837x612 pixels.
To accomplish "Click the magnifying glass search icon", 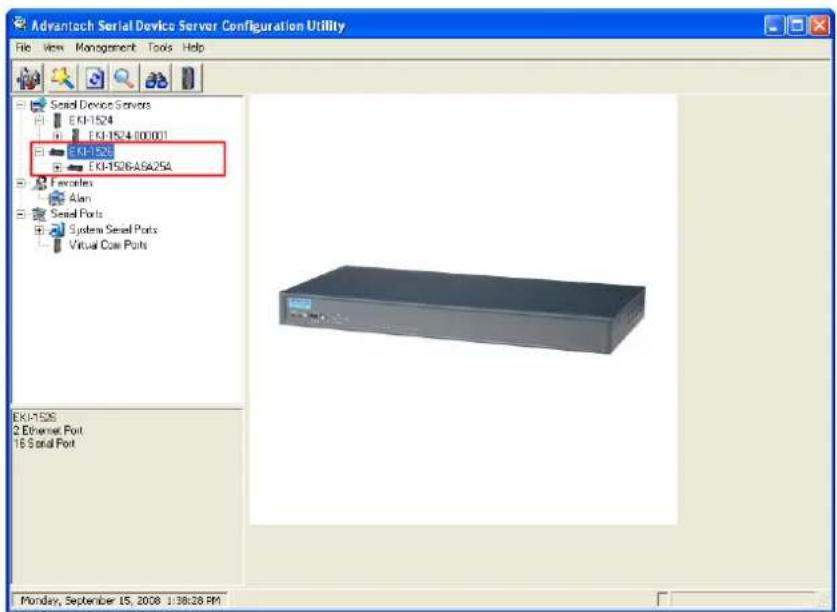I will point(124,79).
